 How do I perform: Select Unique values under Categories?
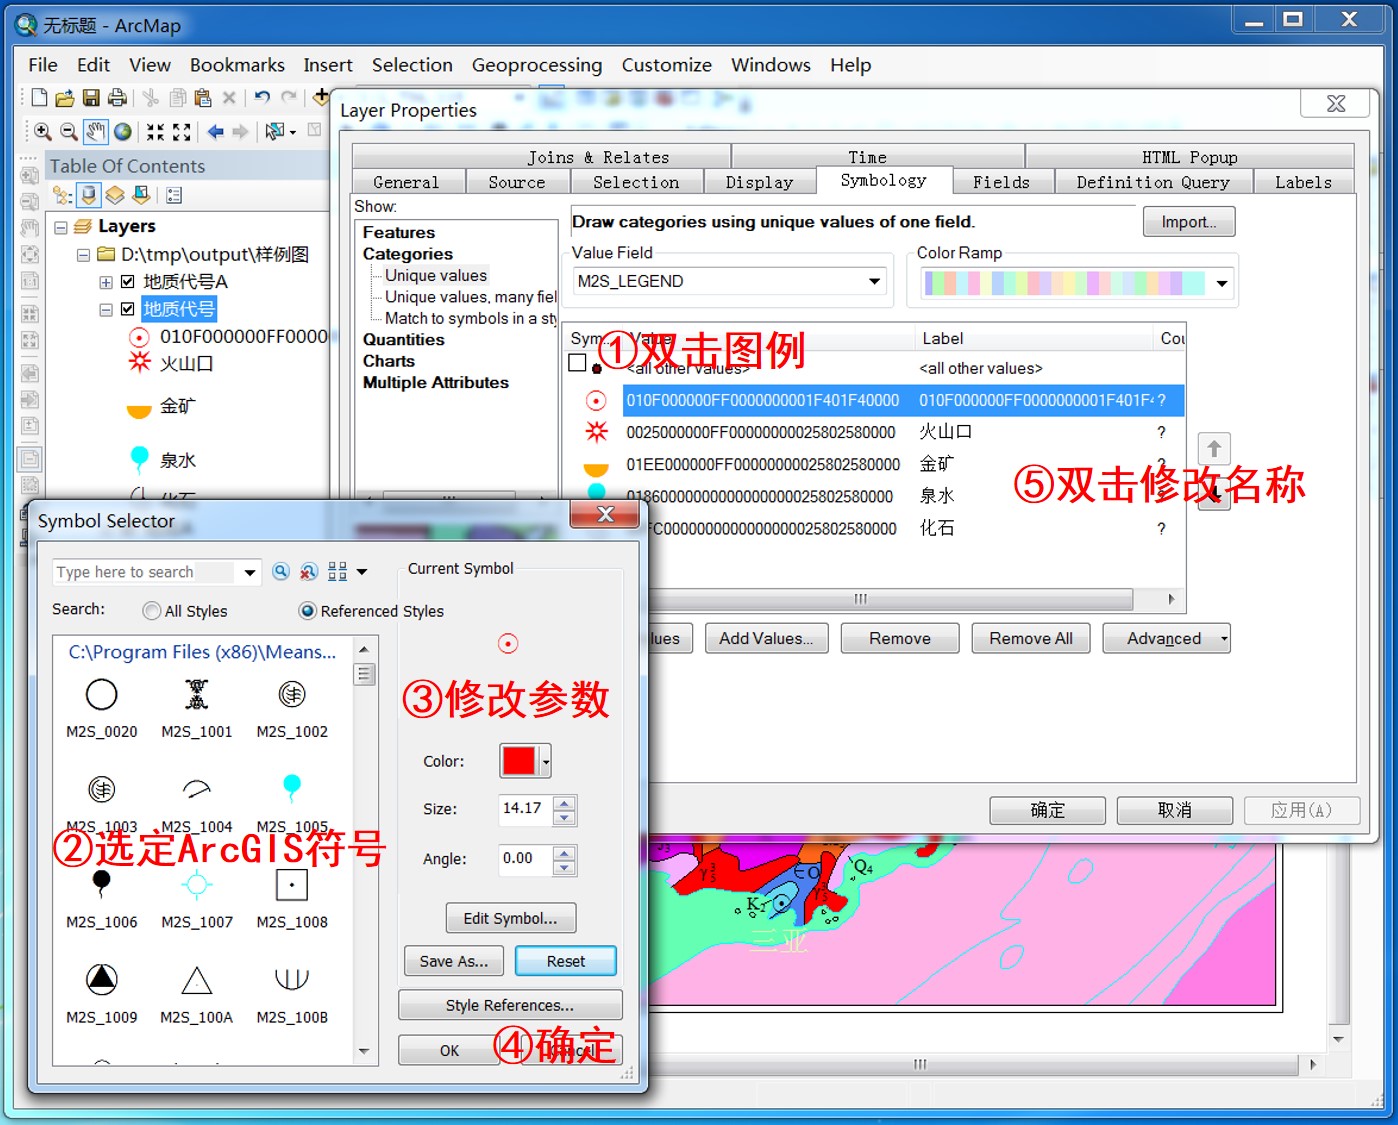pos(436,276)
